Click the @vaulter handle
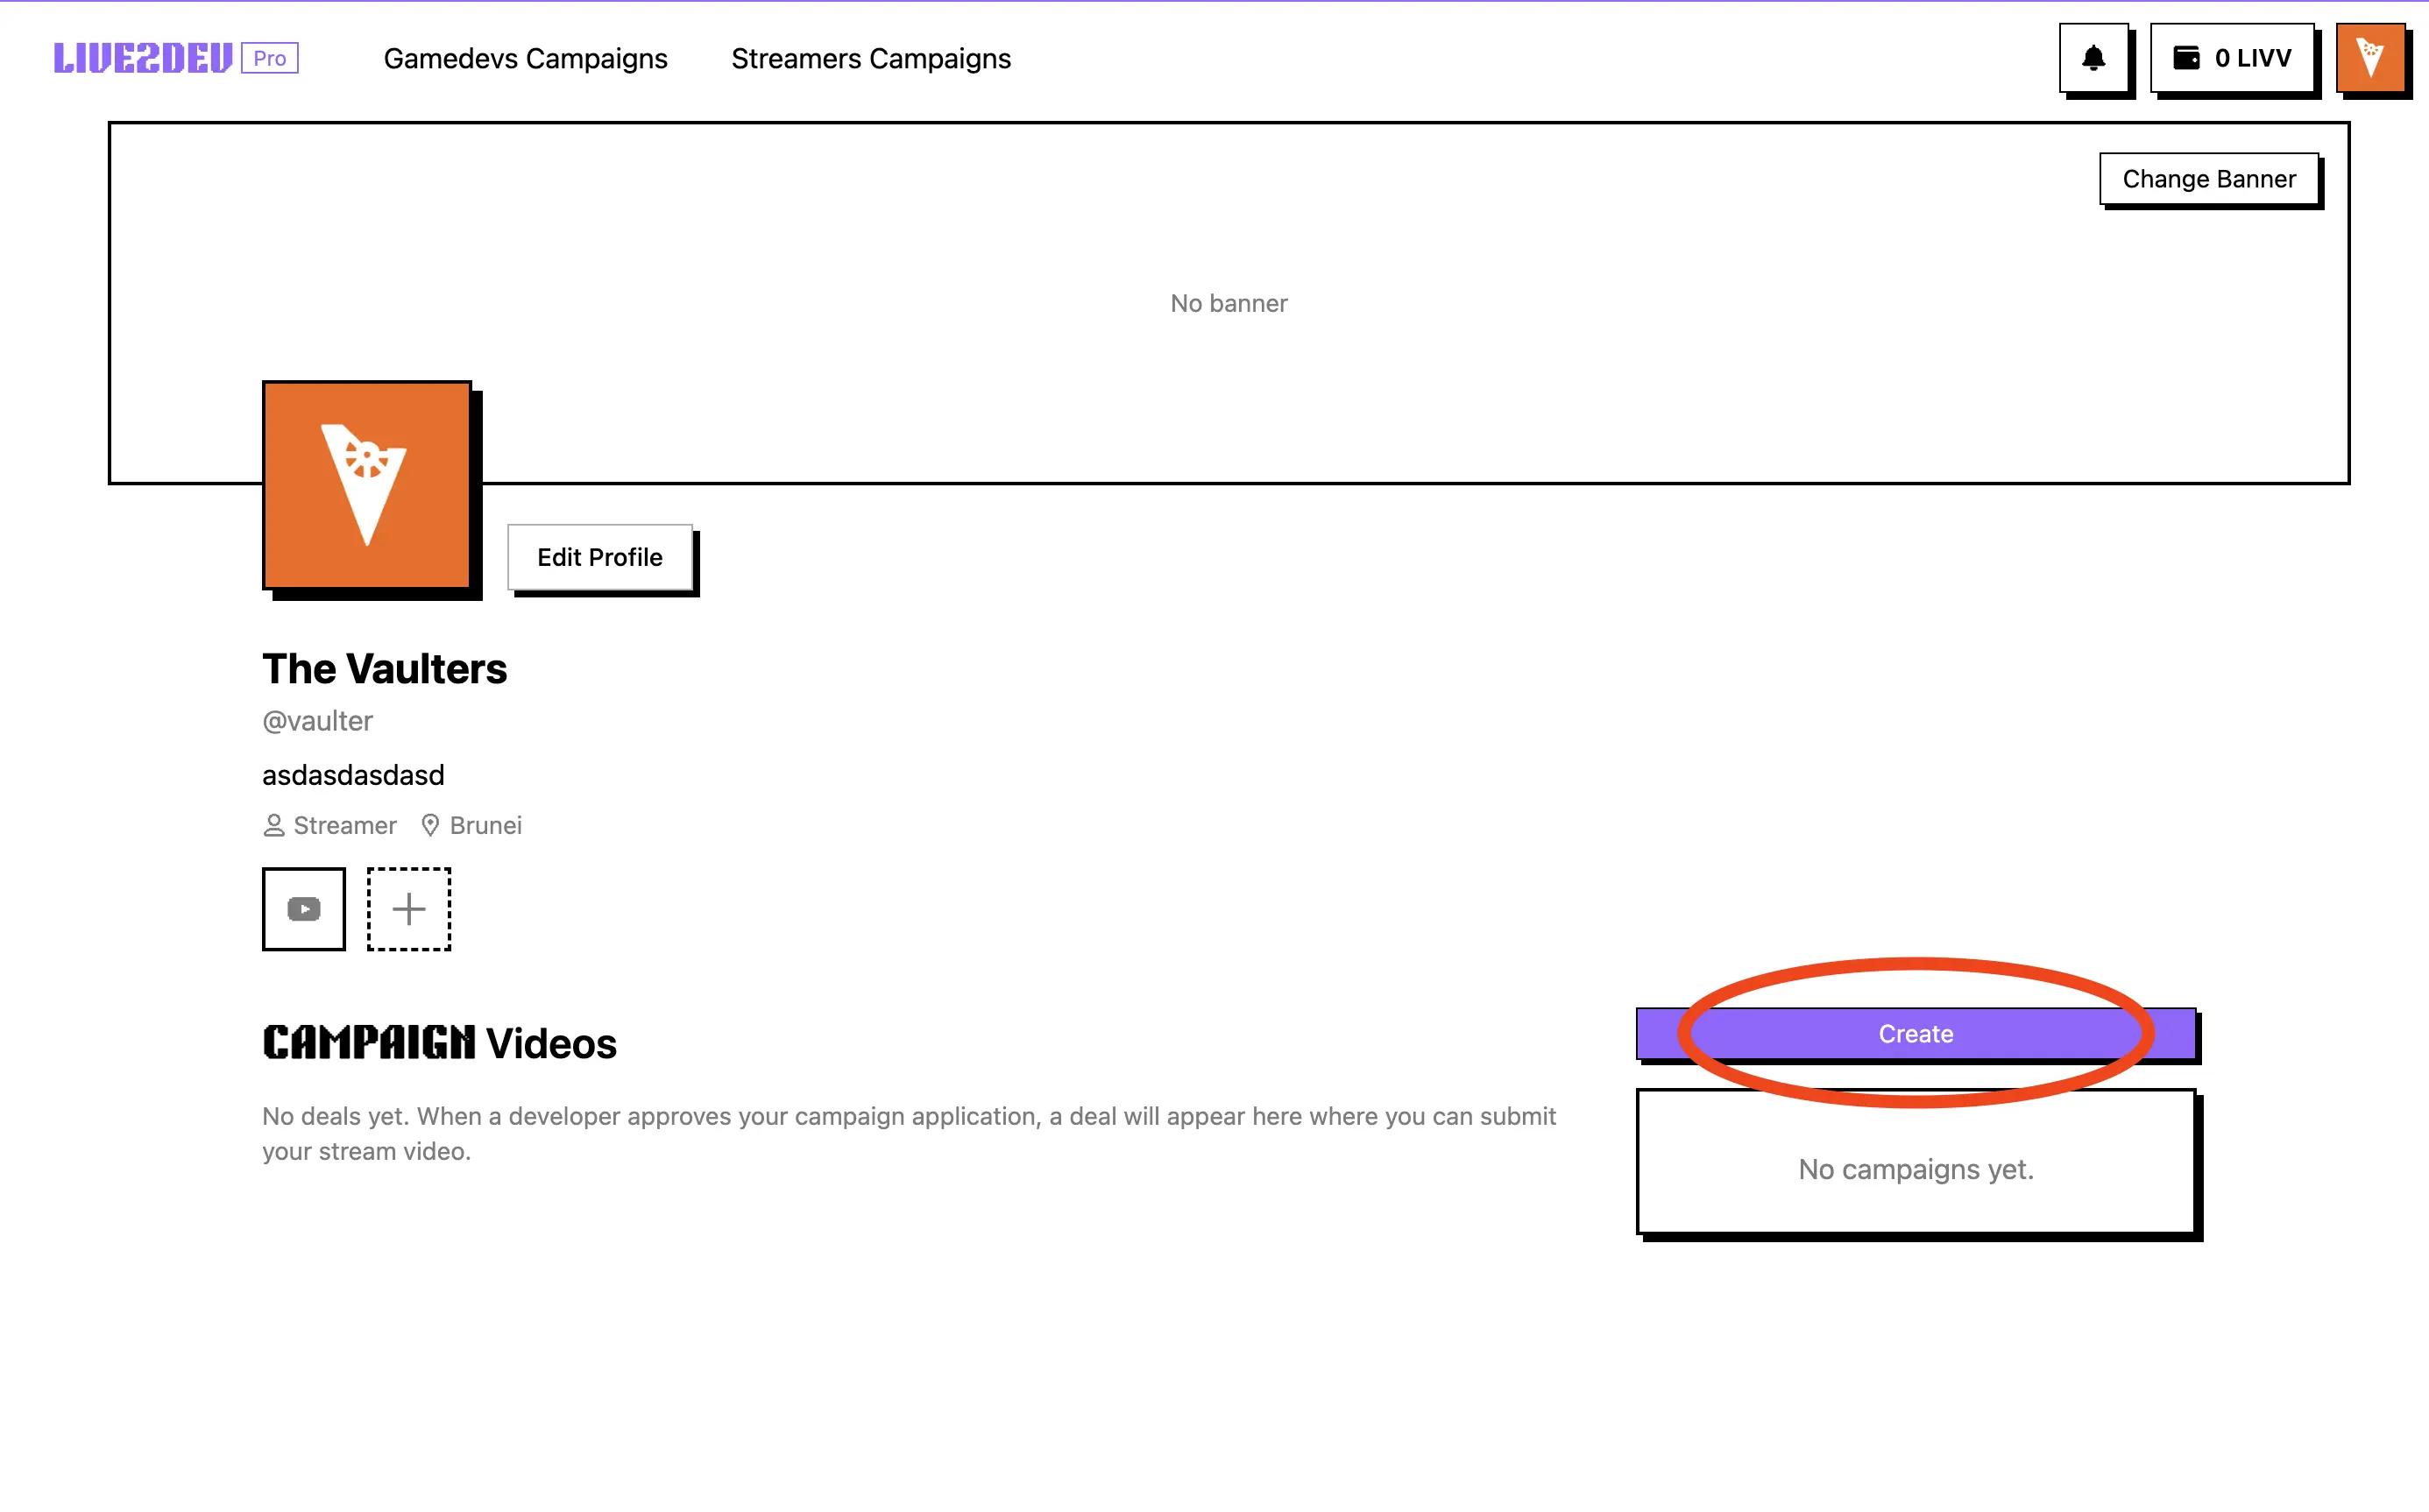 [317, 721]
